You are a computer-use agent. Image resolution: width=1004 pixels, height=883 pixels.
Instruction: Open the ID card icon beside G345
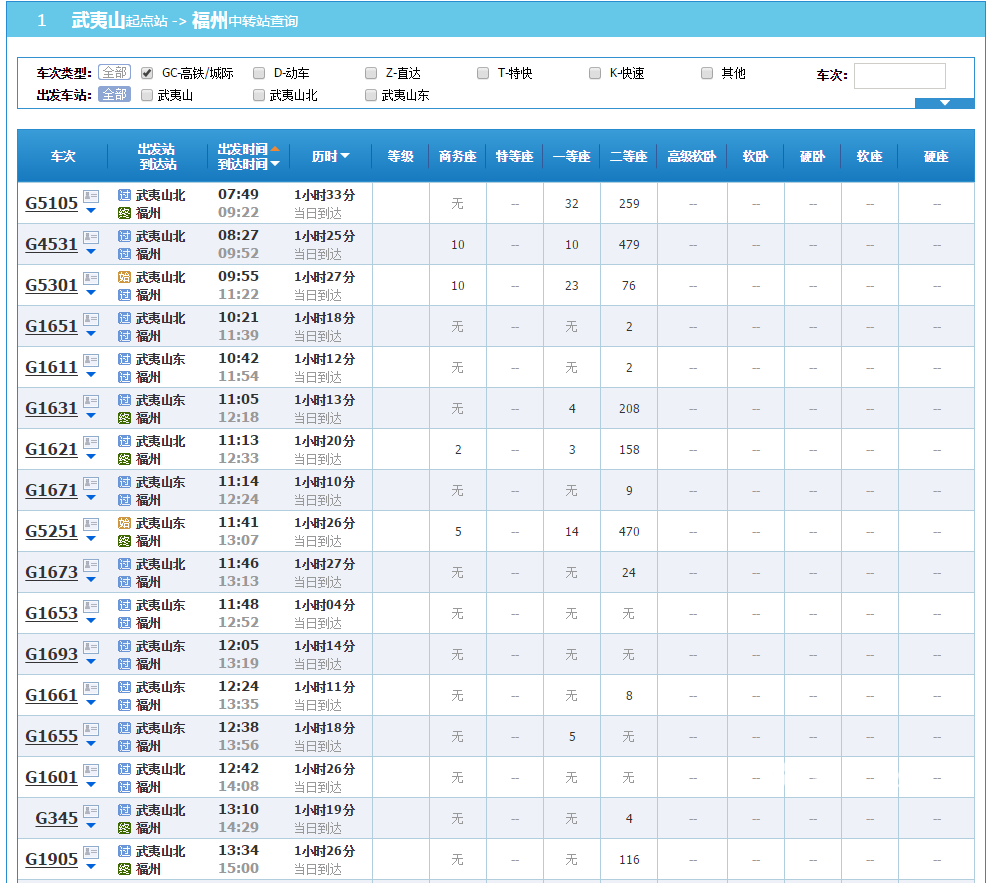coord(91,811)
